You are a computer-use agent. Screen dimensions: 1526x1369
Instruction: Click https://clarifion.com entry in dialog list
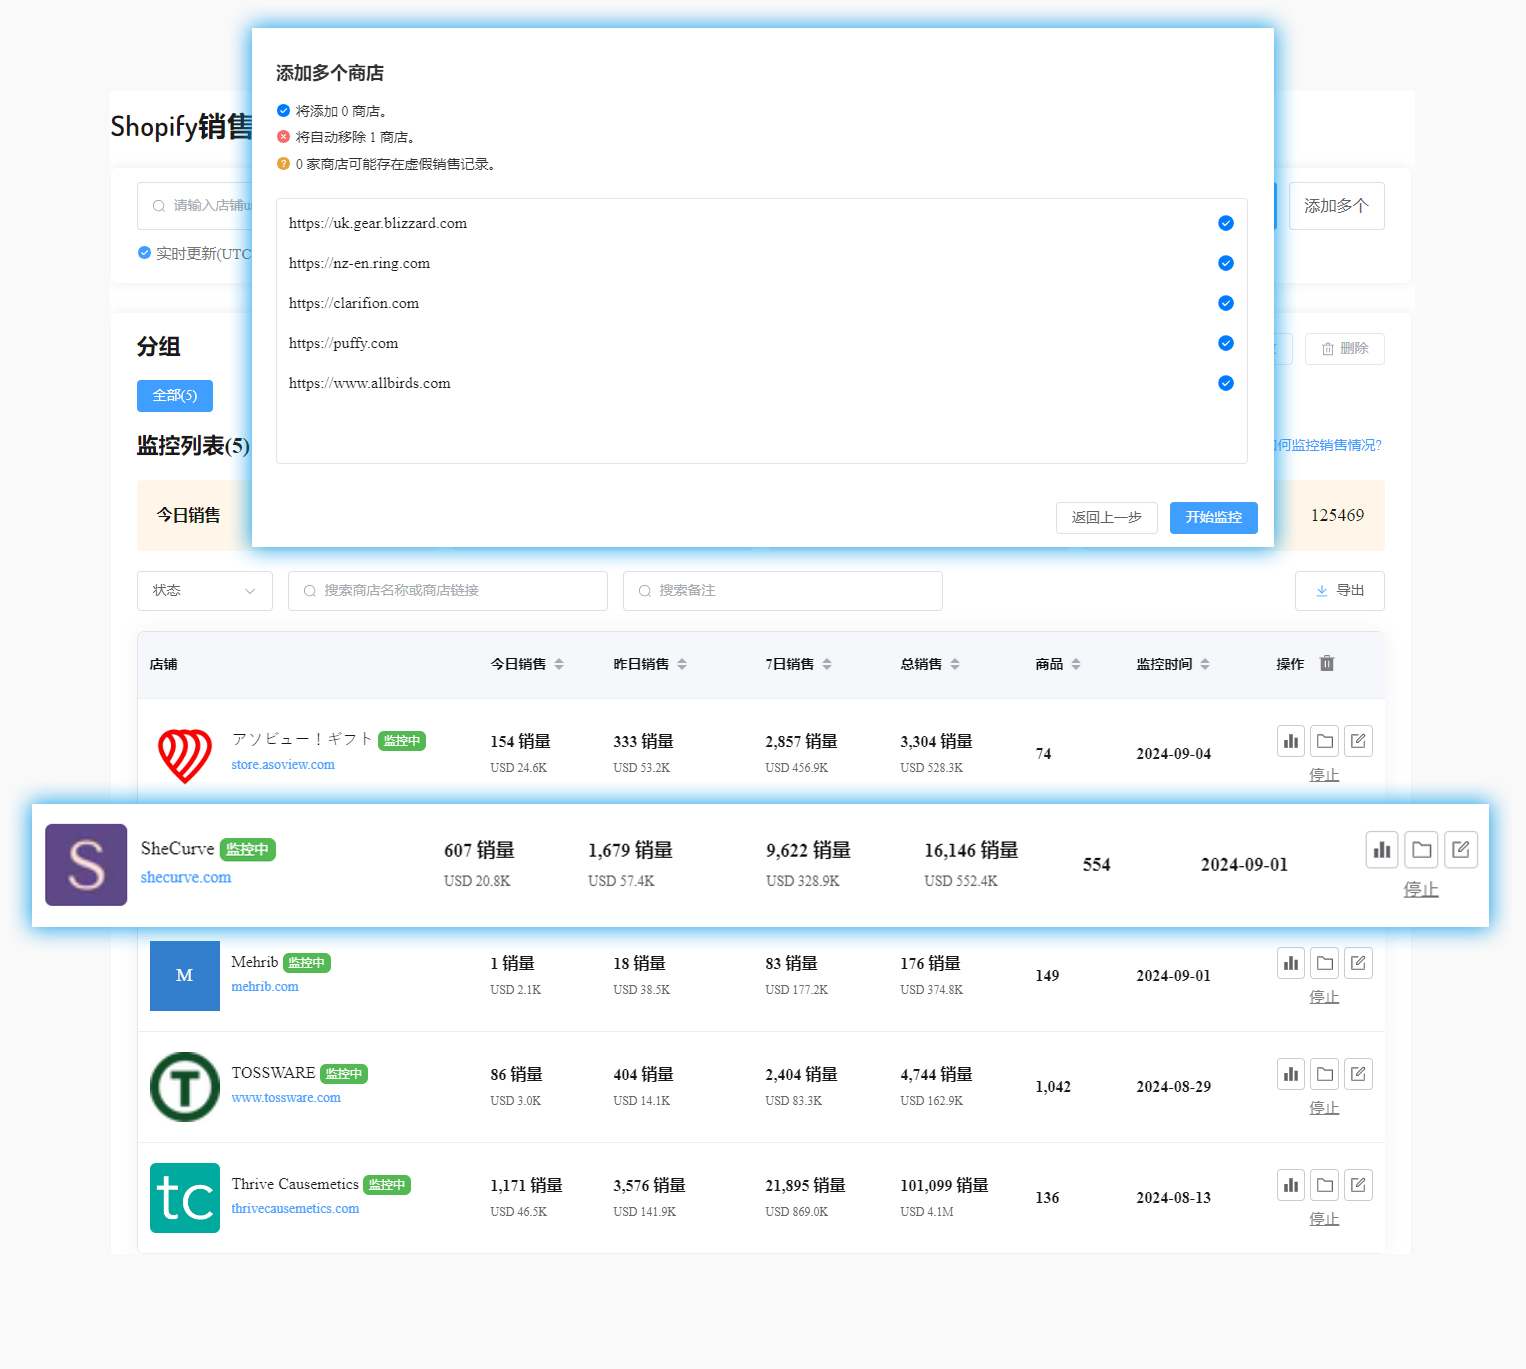[x=354, y=303]
